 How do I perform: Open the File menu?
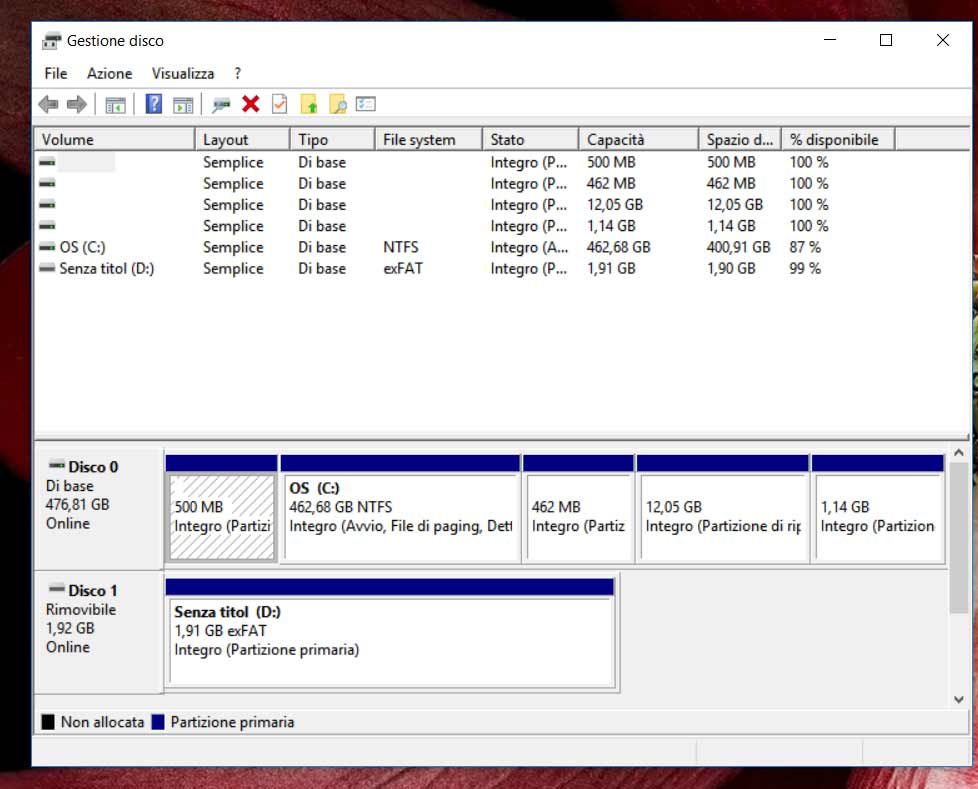point(56,74)
